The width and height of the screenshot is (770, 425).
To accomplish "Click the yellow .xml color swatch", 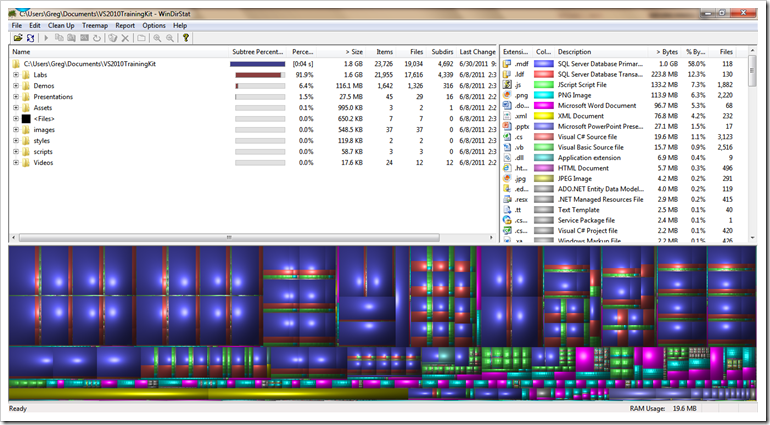I will (544, 116).
